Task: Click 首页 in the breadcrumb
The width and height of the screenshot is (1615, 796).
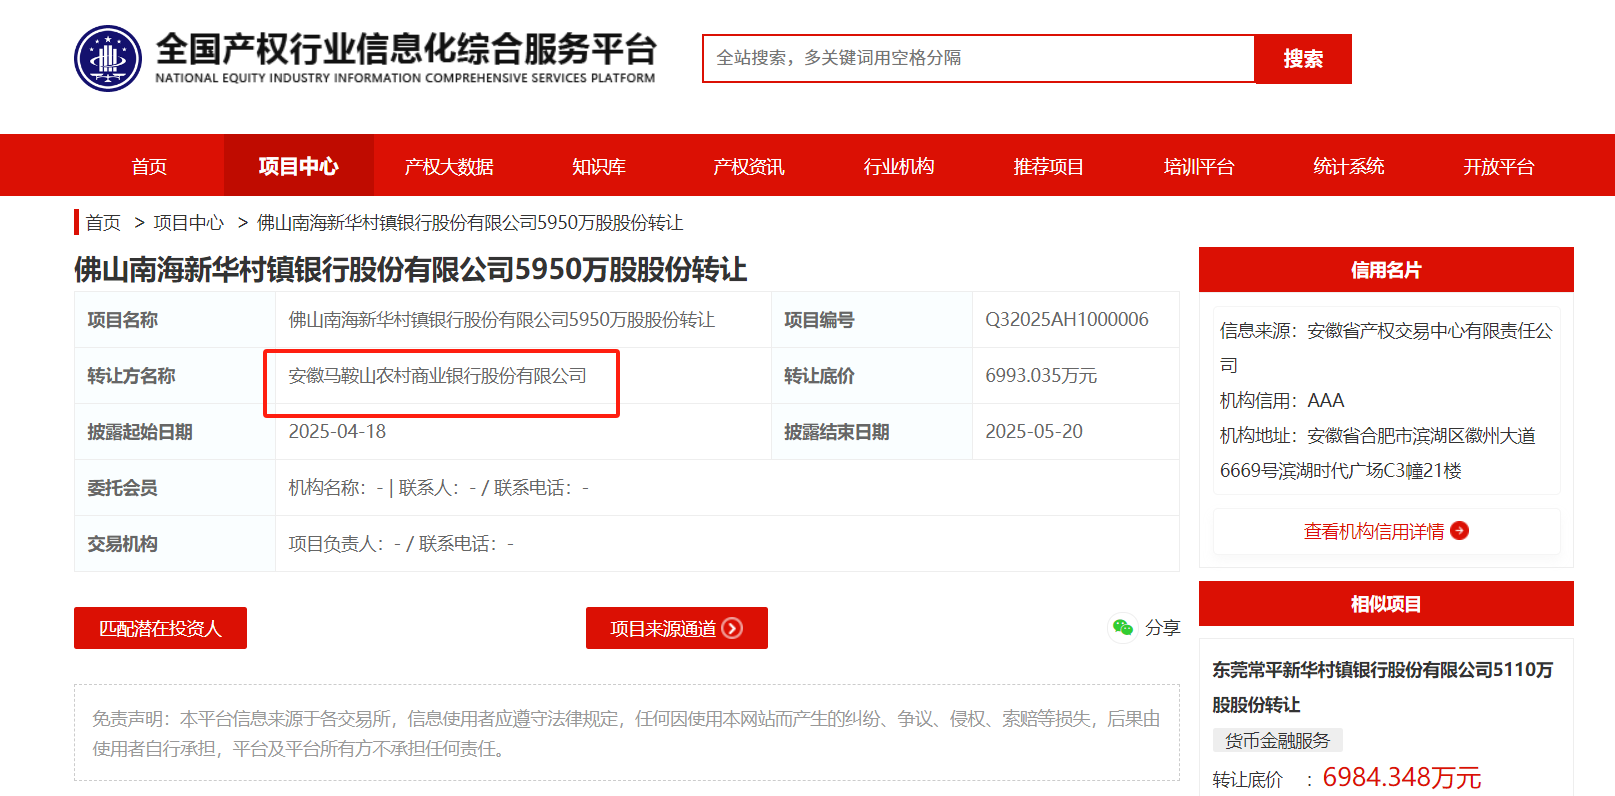Action: [103, 222]
